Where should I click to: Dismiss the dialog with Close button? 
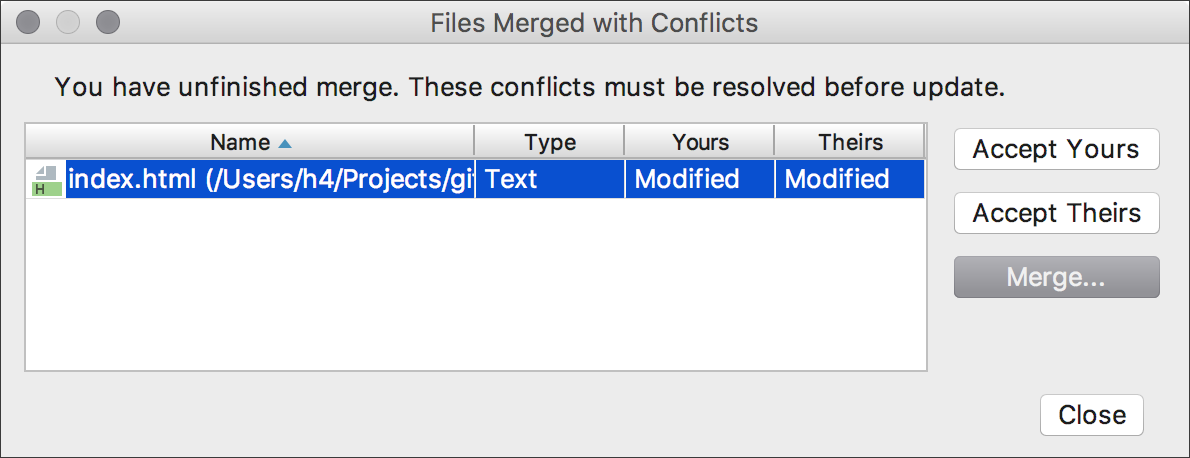(x=1091, y=415)
